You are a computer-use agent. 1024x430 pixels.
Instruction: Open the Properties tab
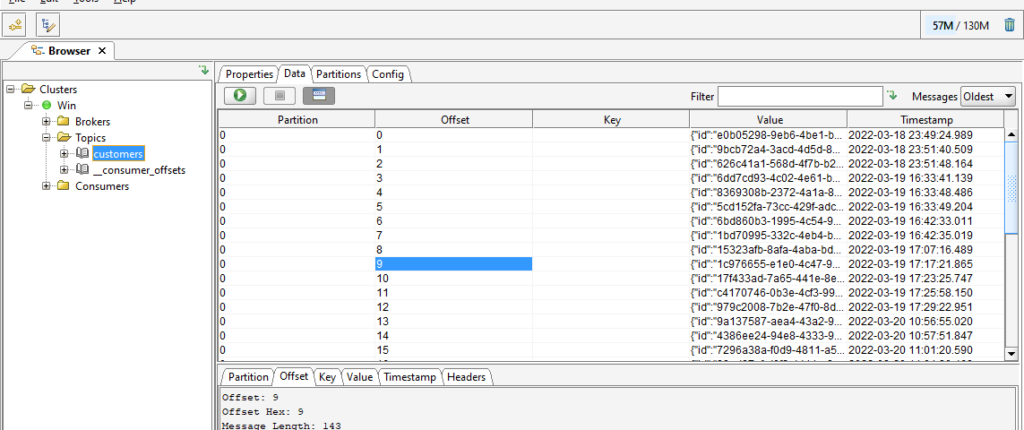pyautogui.click(x=249, y=74)
